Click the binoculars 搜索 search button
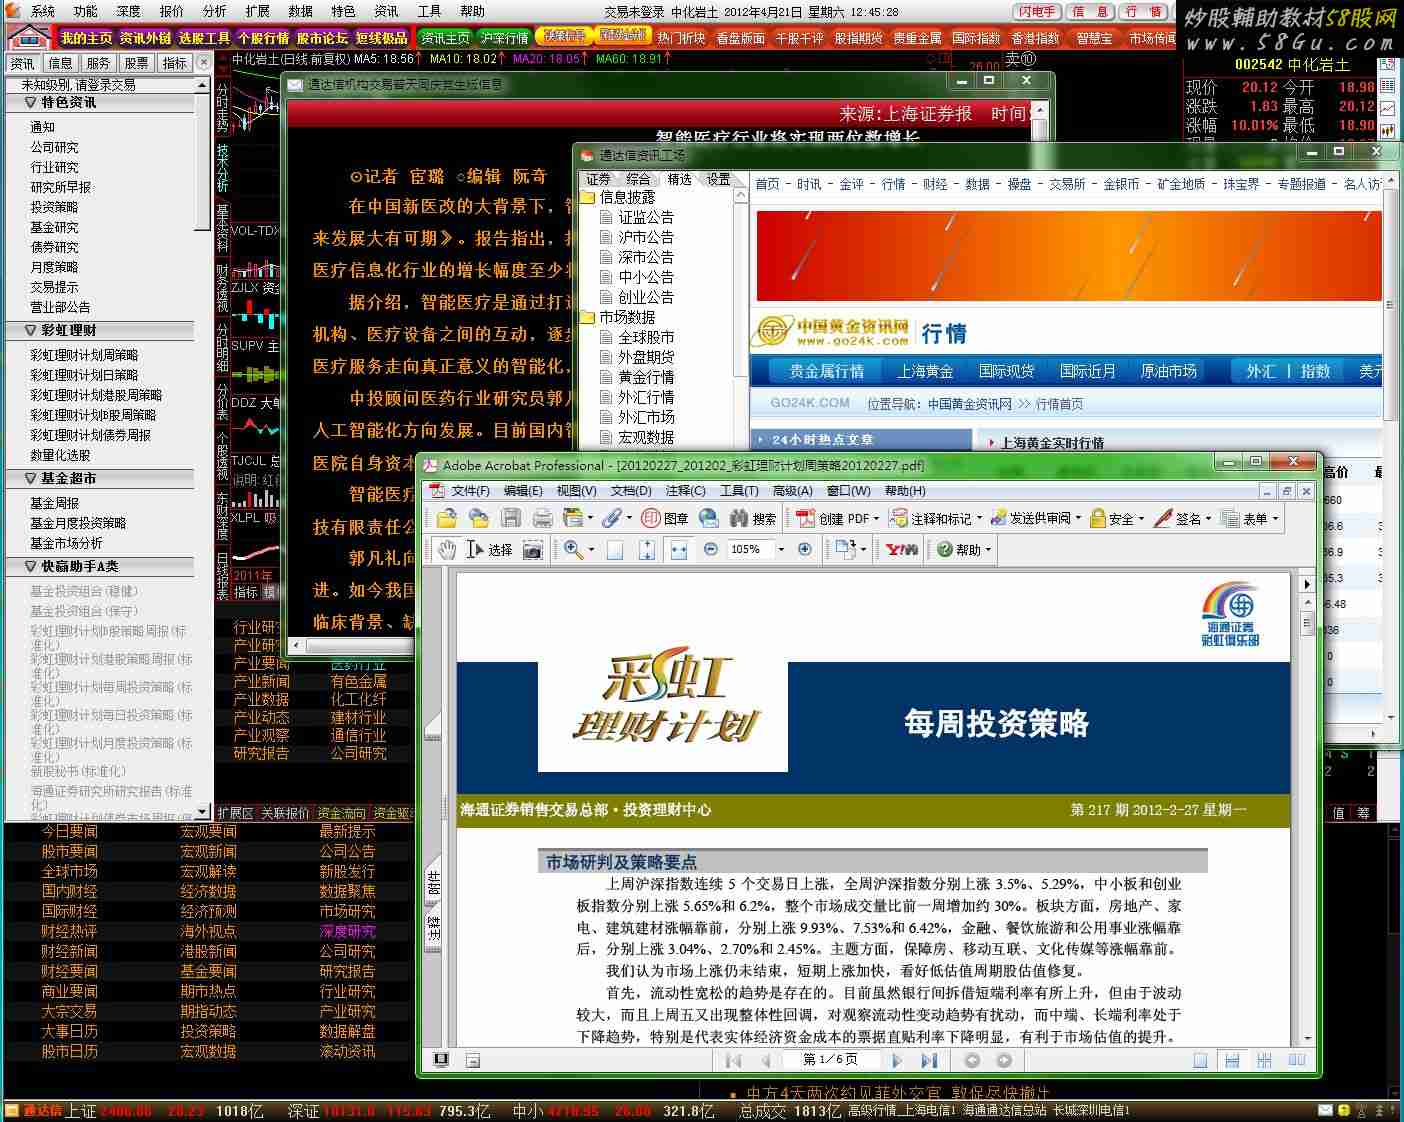1404x1122 pixels. click(753, 518)
